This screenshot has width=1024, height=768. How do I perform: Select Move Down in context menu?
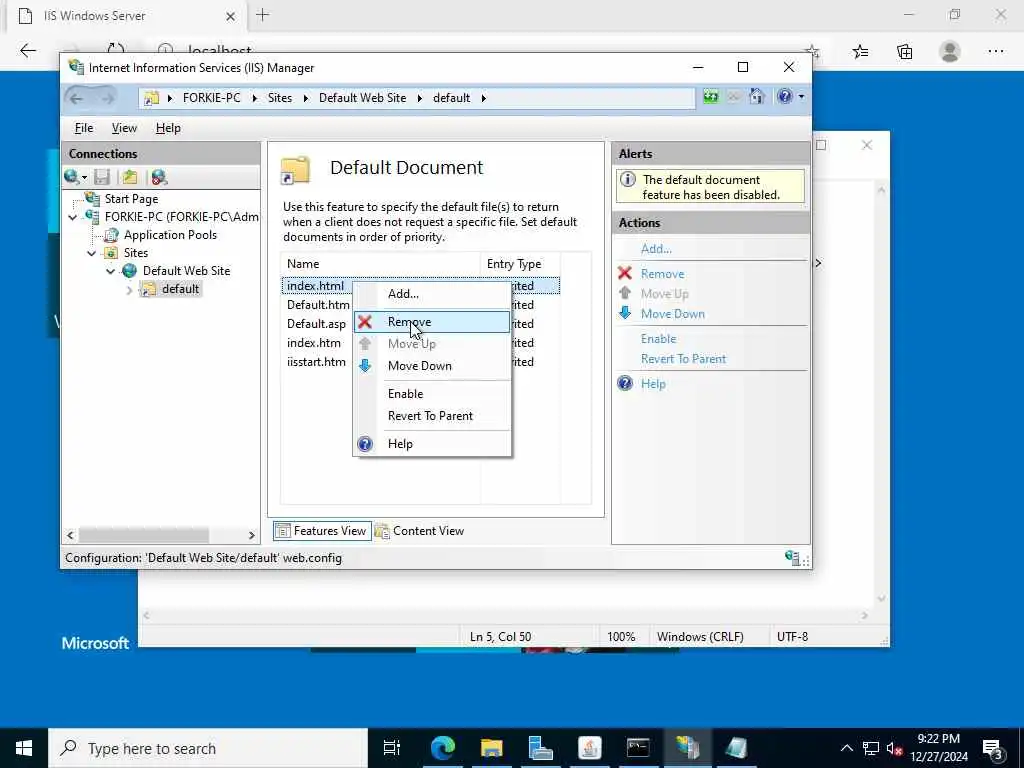(419, 366)
